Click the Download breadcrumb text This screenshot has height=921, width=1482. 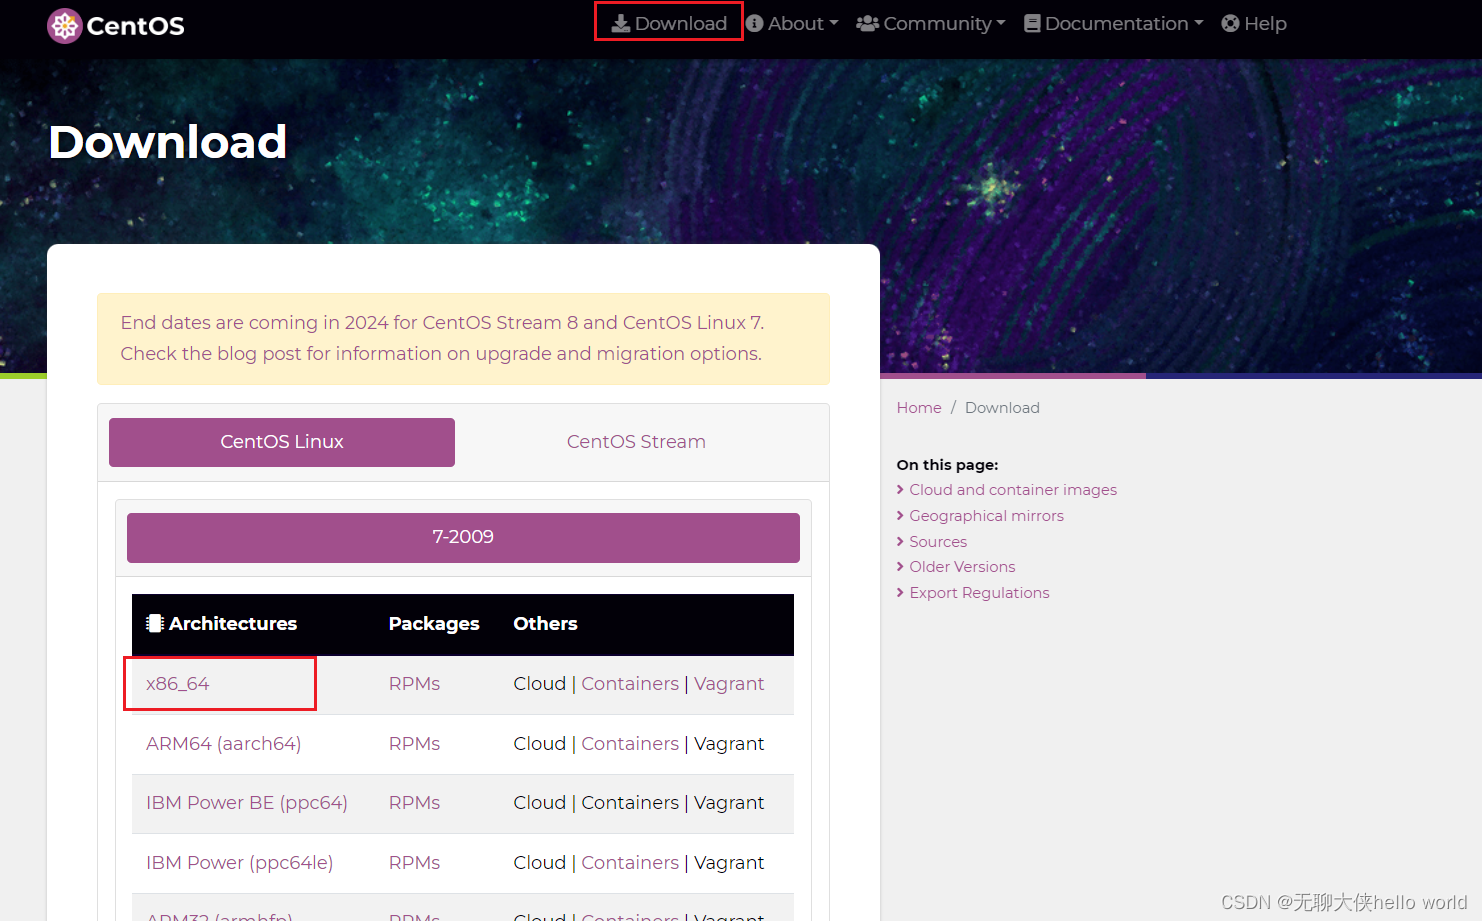point(1002,408)
